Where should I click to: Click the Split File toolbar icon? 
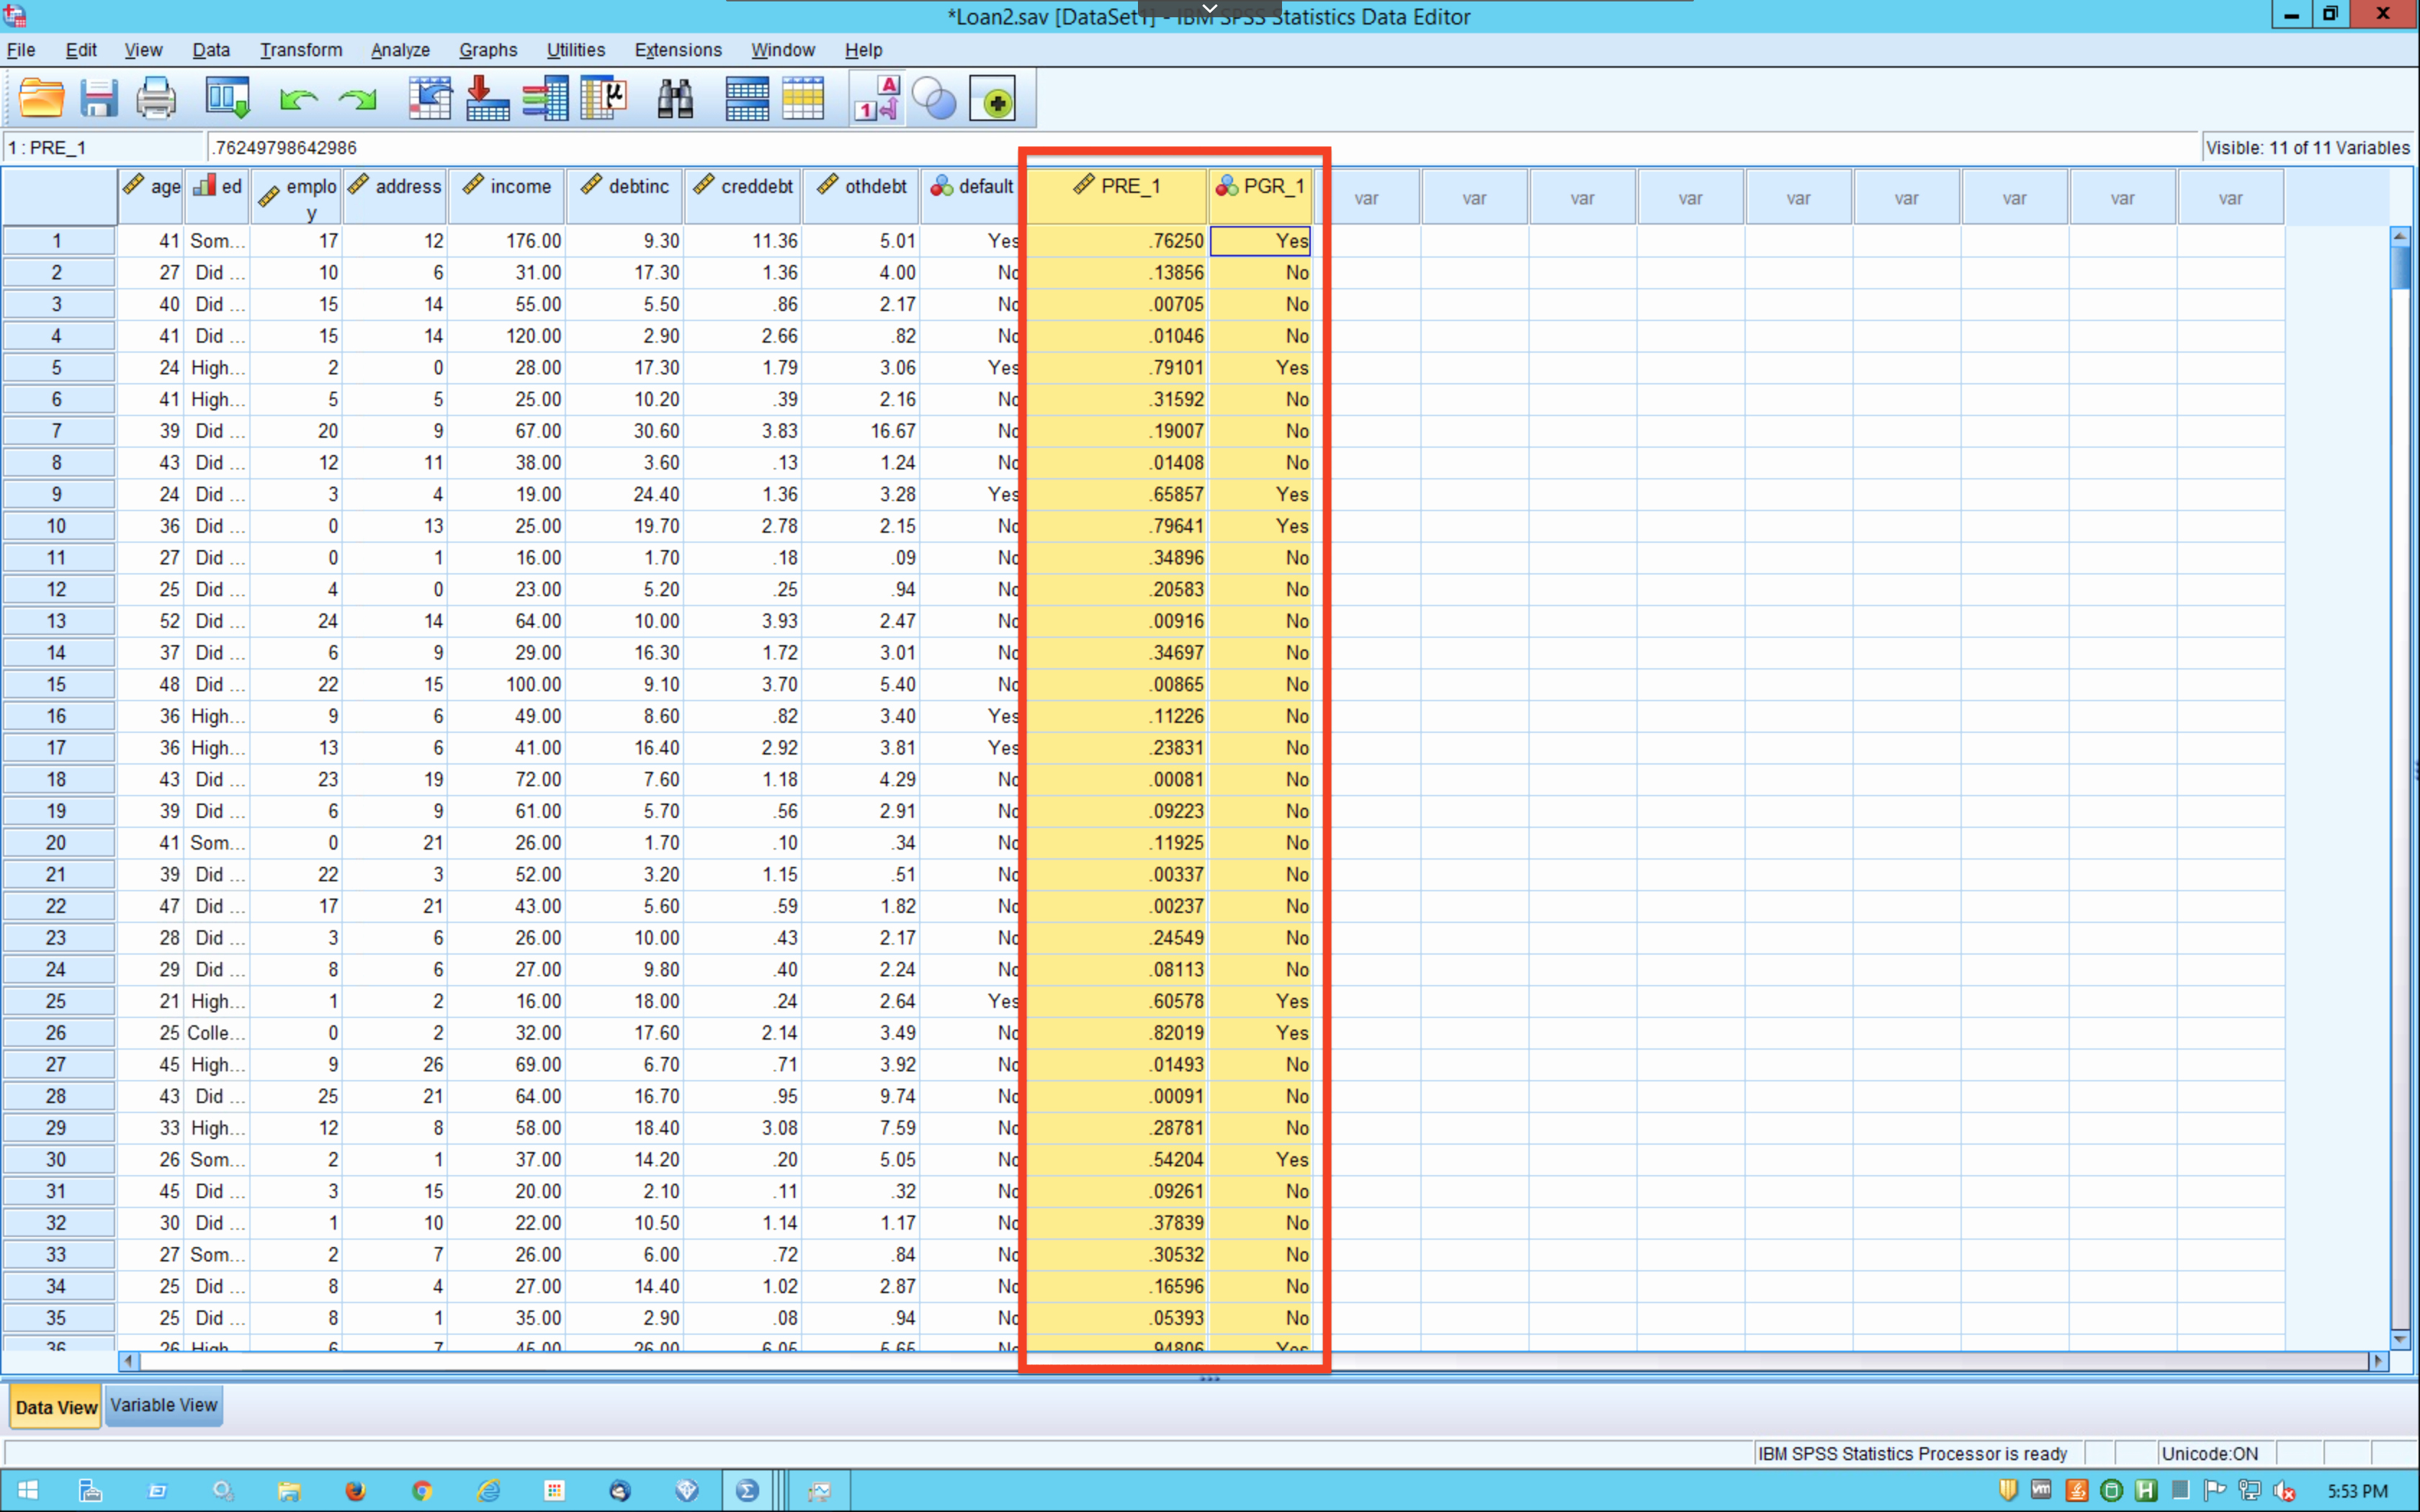[747, 99]
